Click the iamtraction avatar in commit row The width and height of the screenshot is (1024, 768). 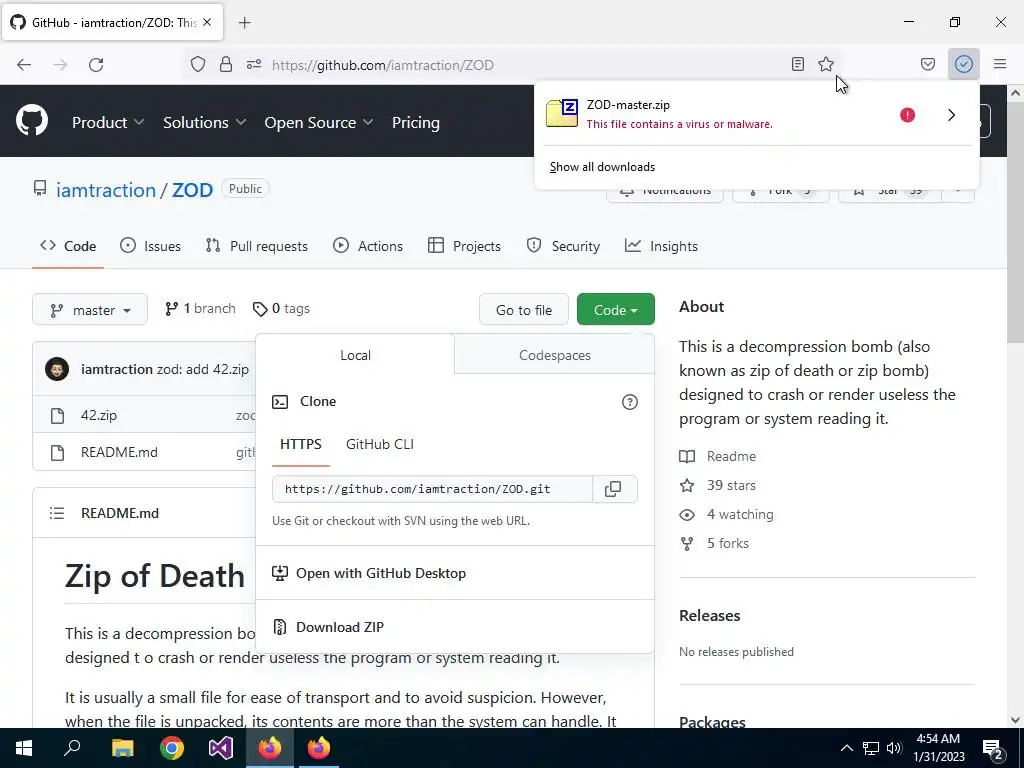point(57,369)
